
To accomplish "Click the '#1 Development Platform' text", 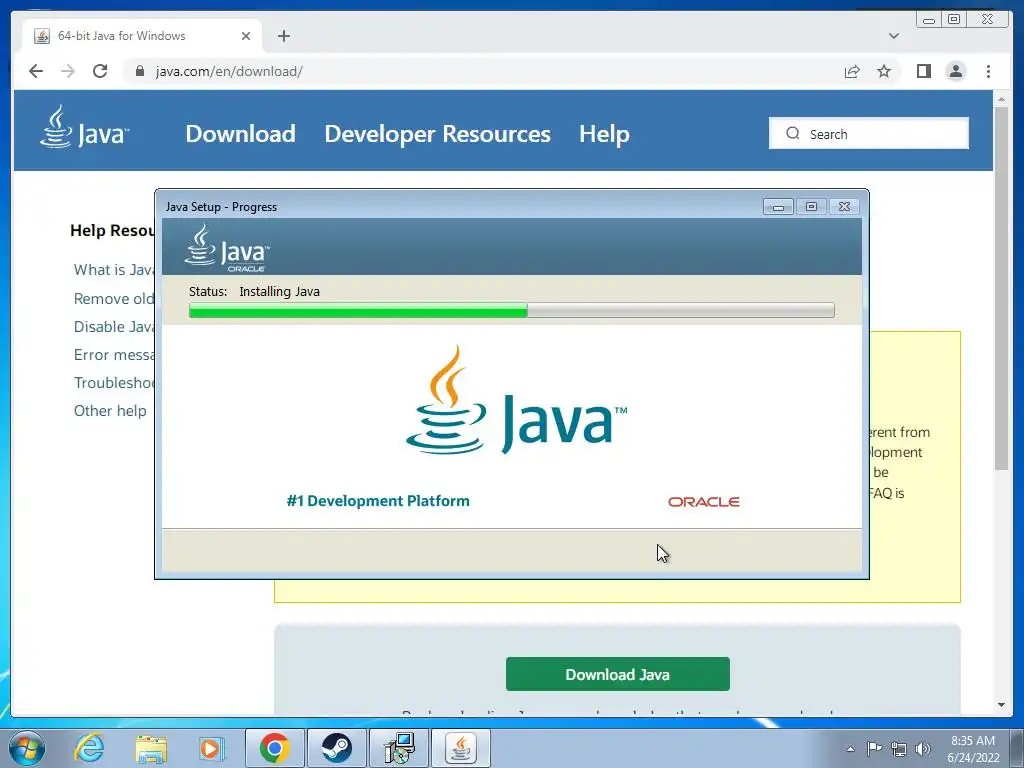I will click(378, 501).
